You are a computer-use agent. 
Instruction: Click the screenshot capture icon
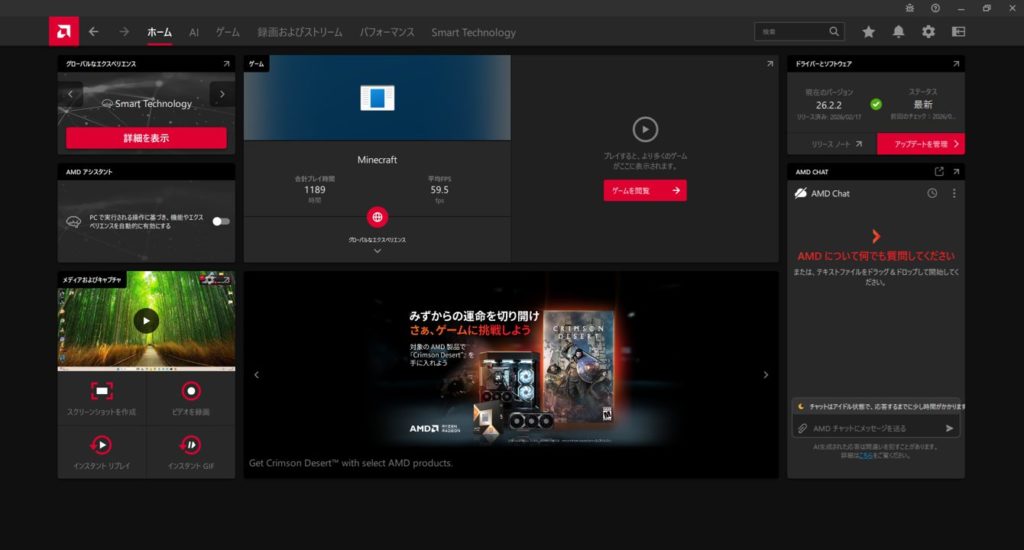pos(102,392)
